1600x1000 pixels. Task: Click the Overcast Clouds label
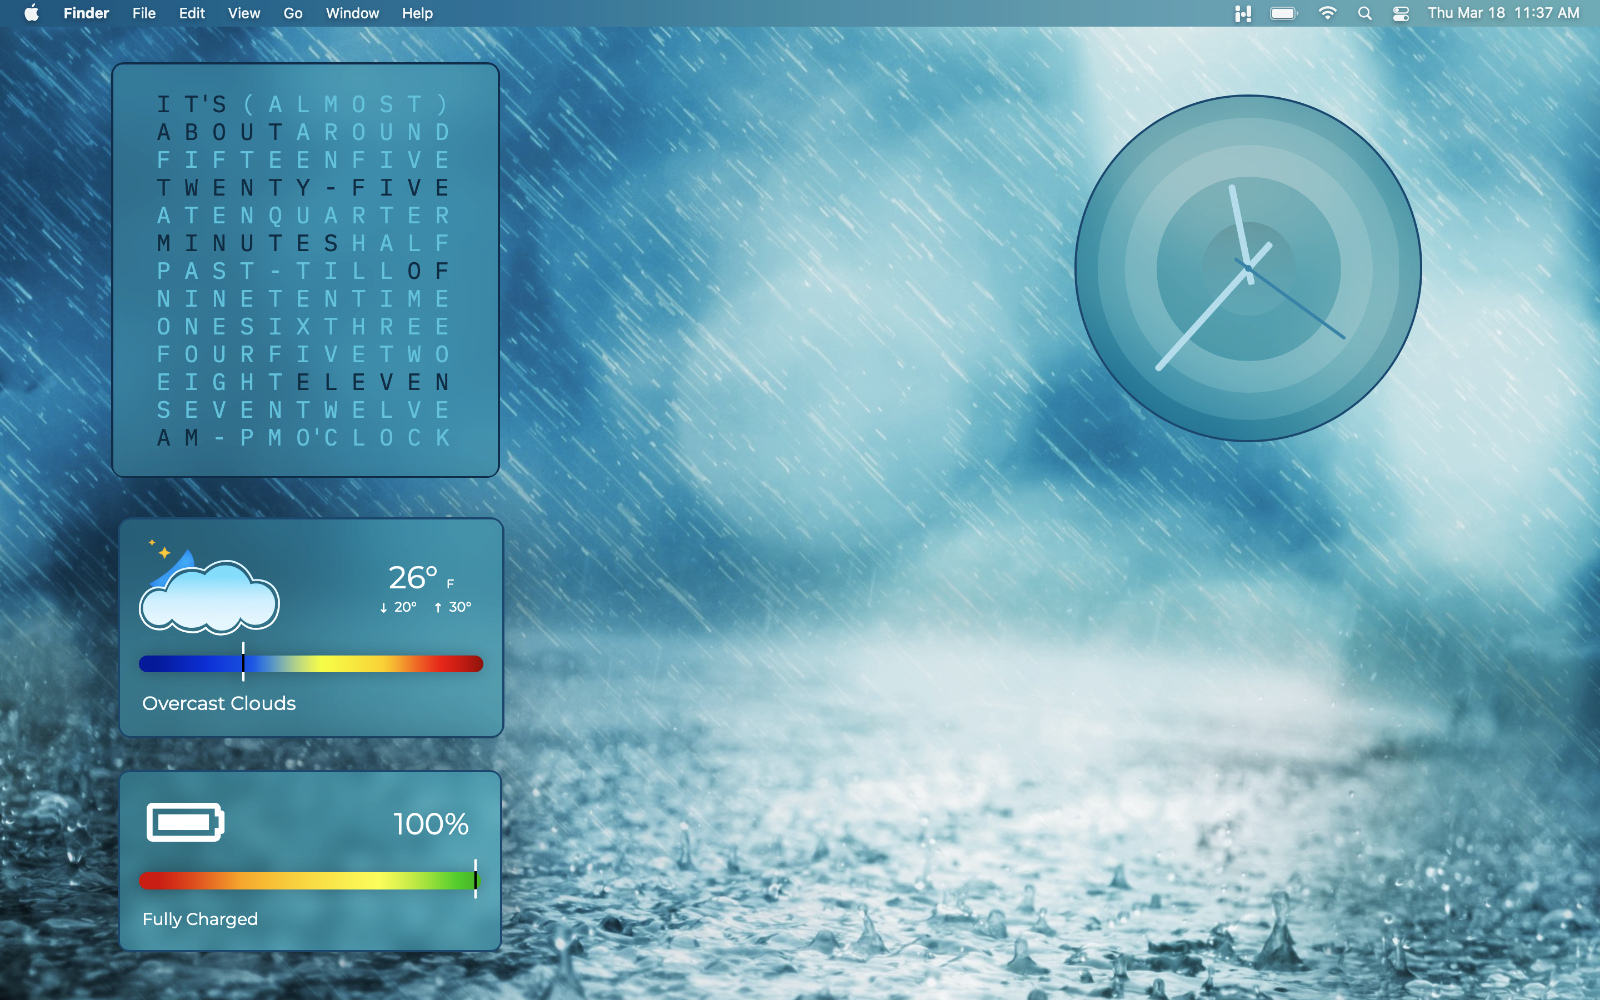pyautogui.click(x=219, y=703)
